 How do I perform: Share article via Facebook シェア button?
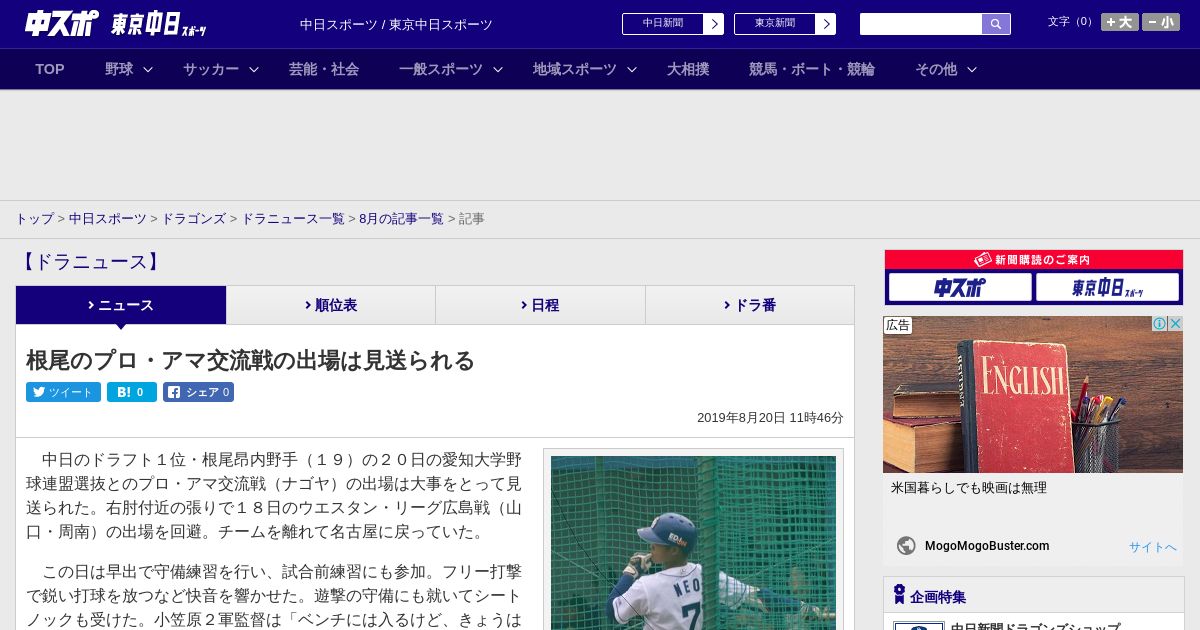(x=198, y=392)
